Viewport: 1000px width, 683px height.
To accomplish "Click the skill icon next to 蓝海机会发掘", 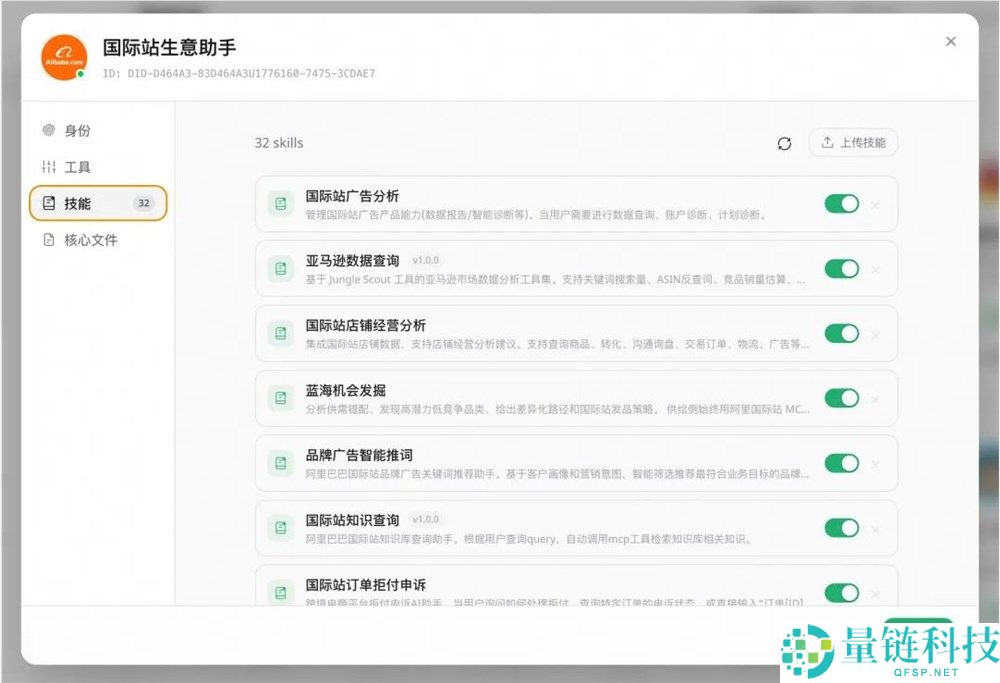I will (280, 398).
